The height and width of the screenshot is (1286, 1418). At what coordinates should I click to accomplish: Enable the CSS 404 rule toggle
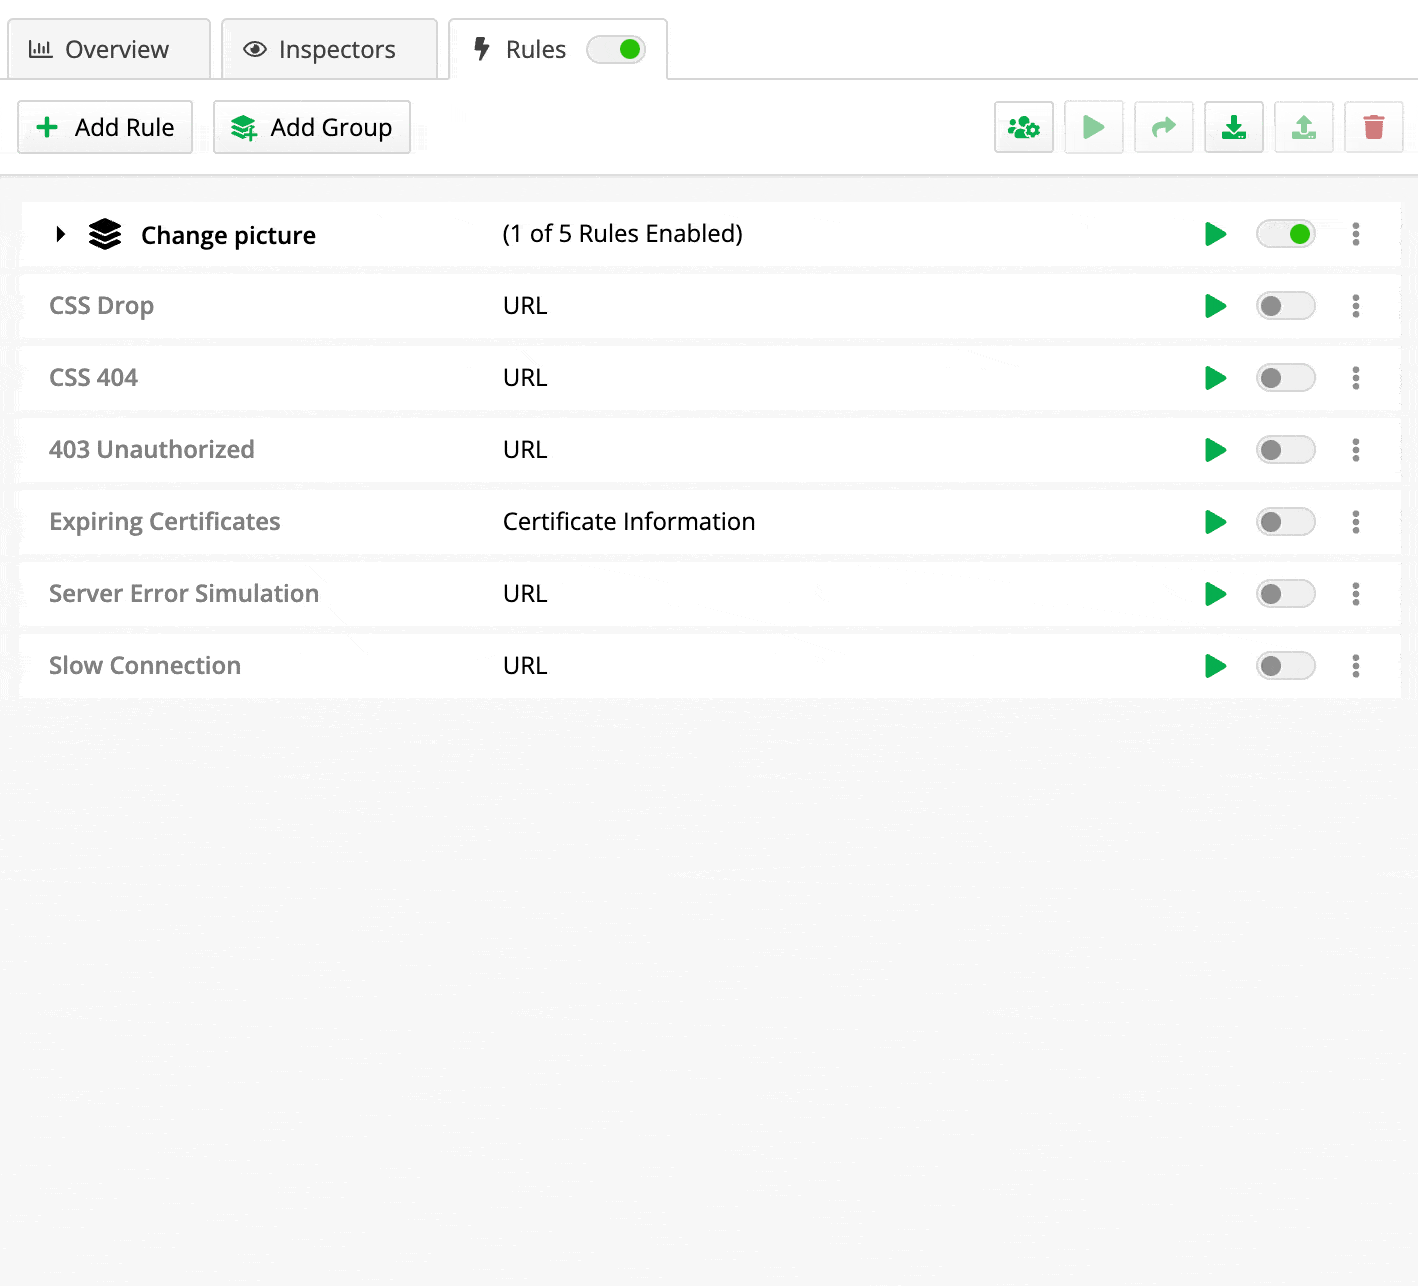click(1286, 378)
